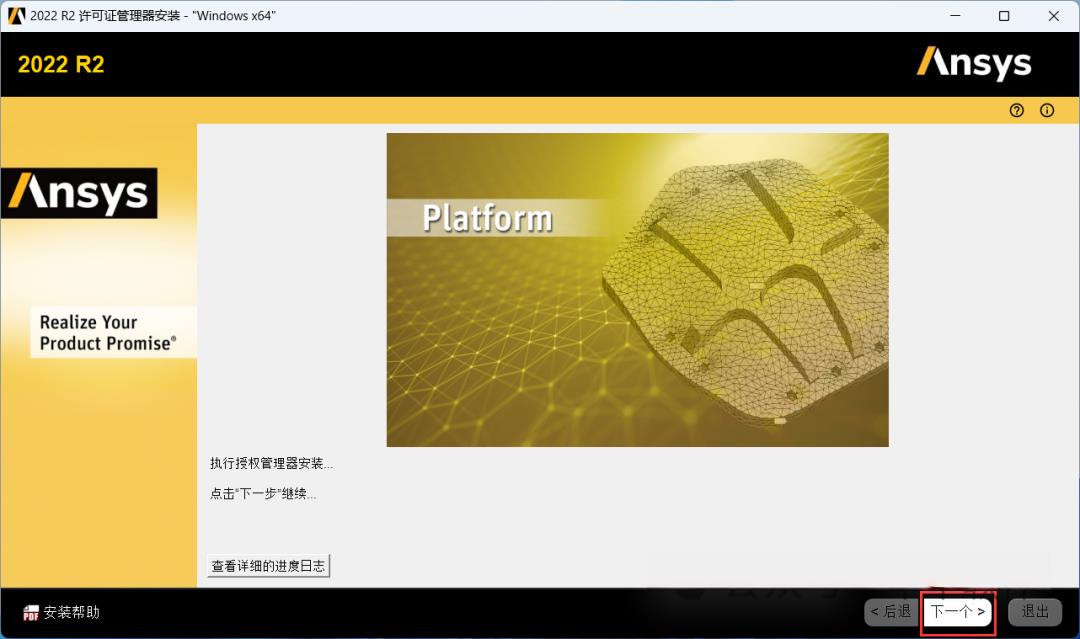Select the 点击"下一步"继续... instruction text
Screen dimensions: 1080x639
click(263, 494)
